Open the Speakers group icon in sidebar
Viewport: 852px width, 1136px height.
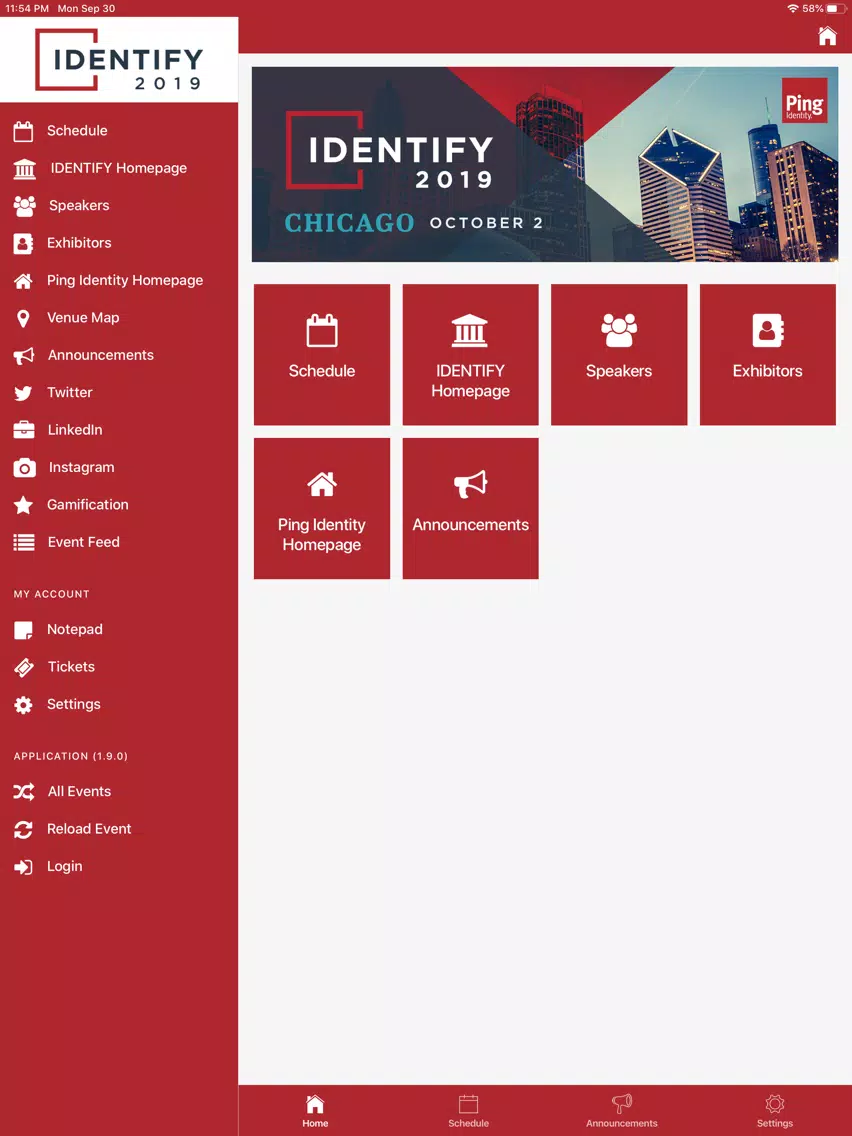click(x=25, y=206)
